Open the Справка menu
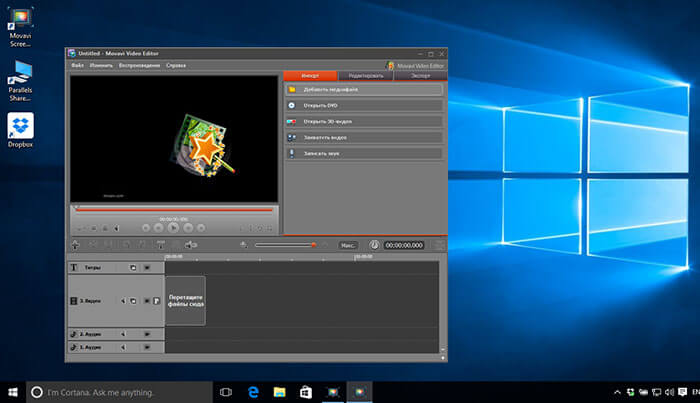This screenshot has height=403, width=700. (x=176, y=65)
